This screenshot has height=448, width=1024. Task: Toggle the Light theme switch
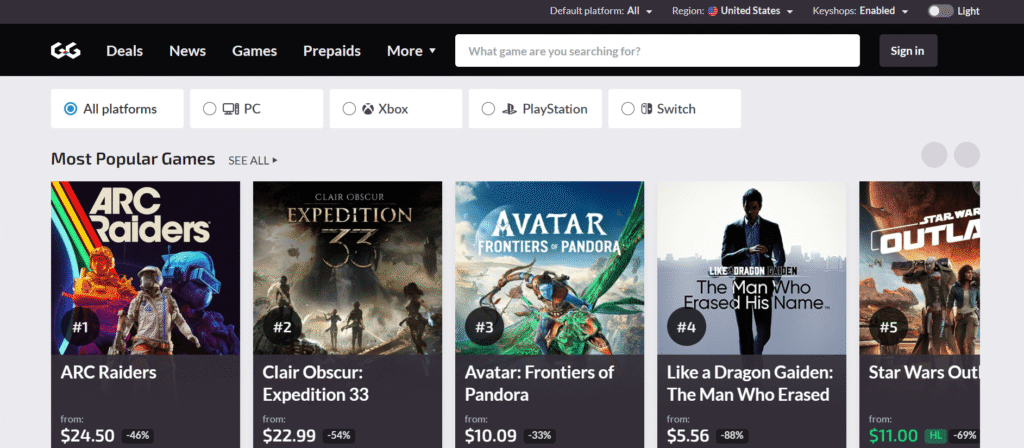coord(940,11)
